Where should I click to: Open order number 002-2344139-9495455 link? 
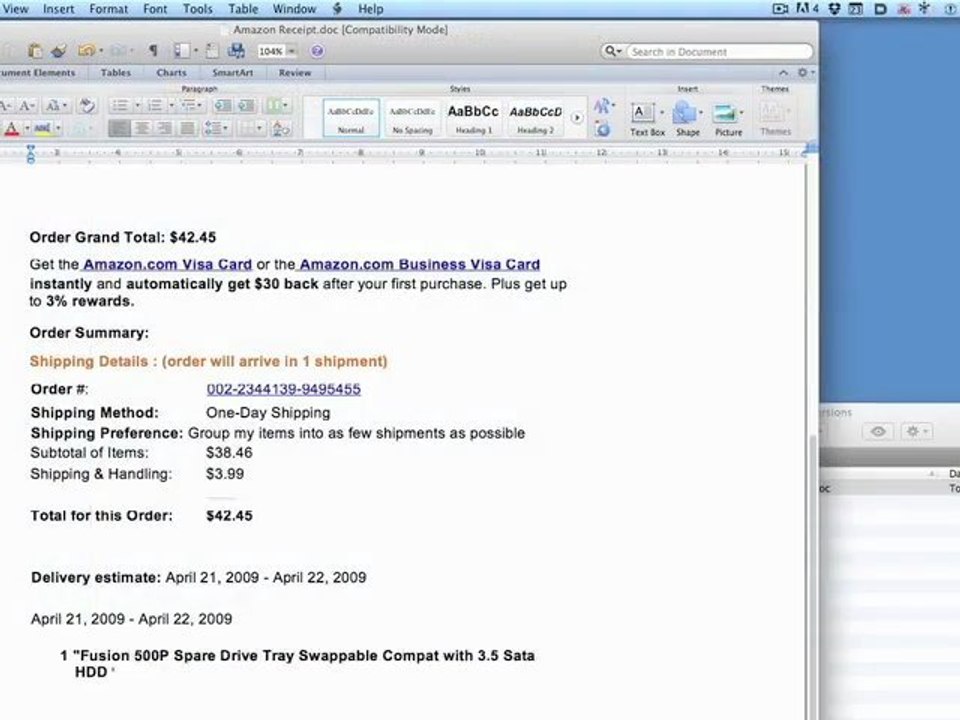click(283, 389)
